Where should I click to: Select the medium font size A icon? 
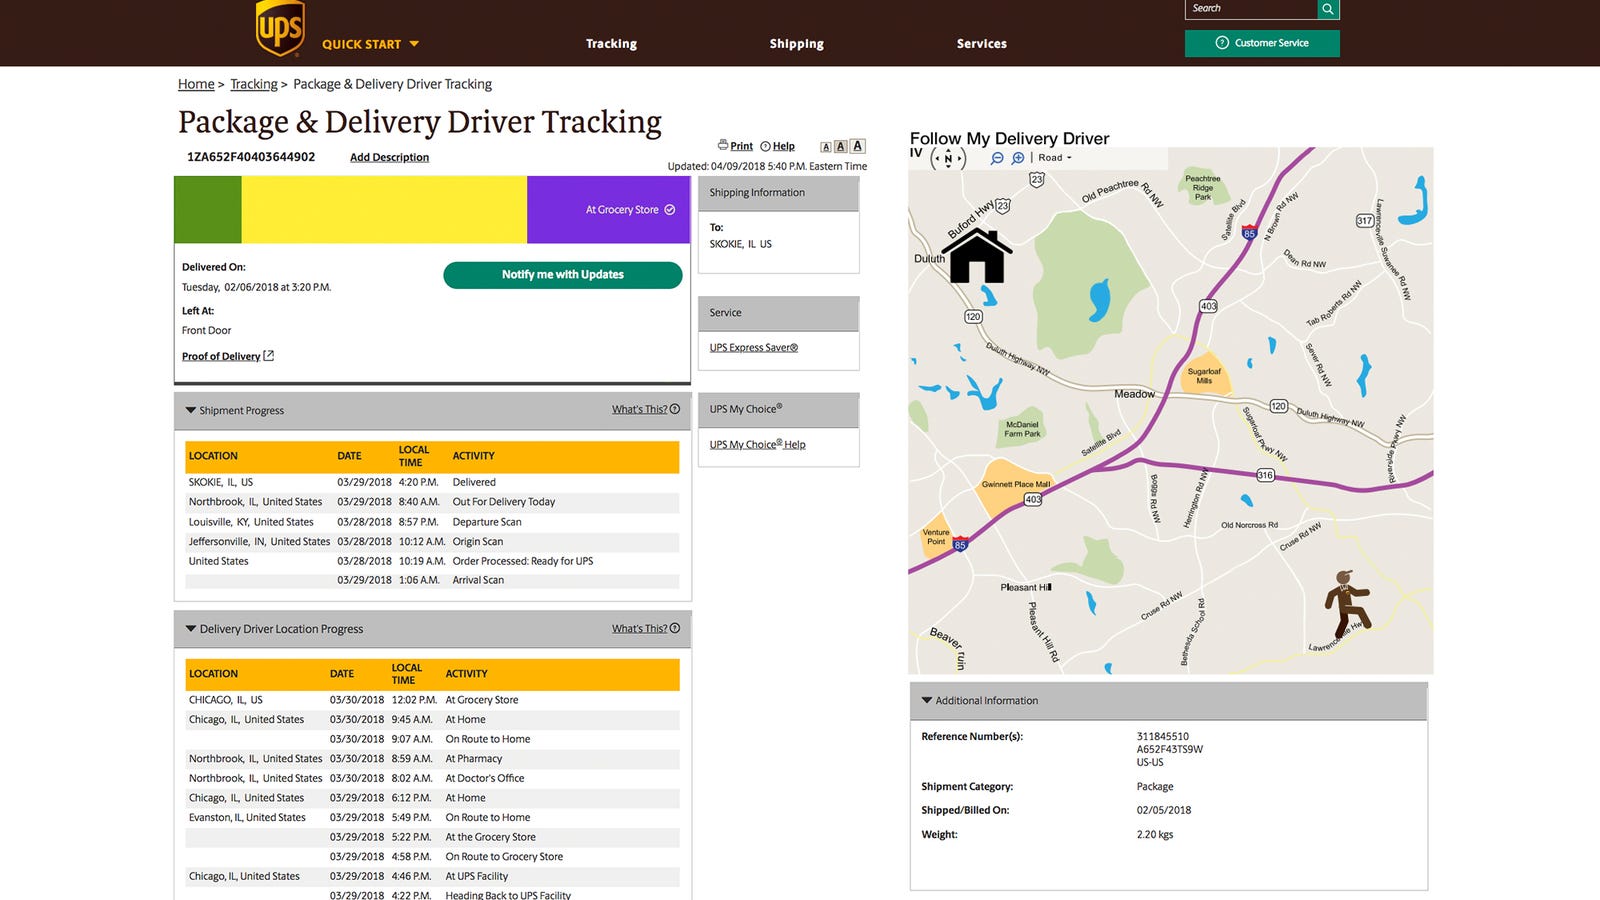tap(841, 146)
